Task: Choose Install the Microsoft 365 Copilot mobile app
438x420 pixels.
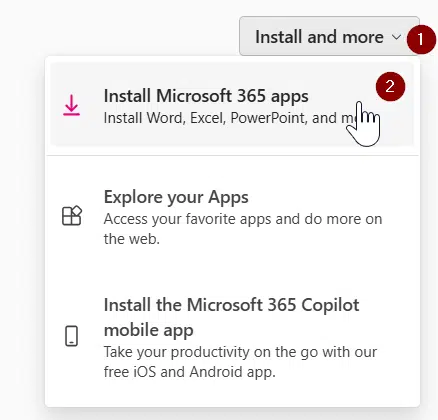Action: pos(232,337)
